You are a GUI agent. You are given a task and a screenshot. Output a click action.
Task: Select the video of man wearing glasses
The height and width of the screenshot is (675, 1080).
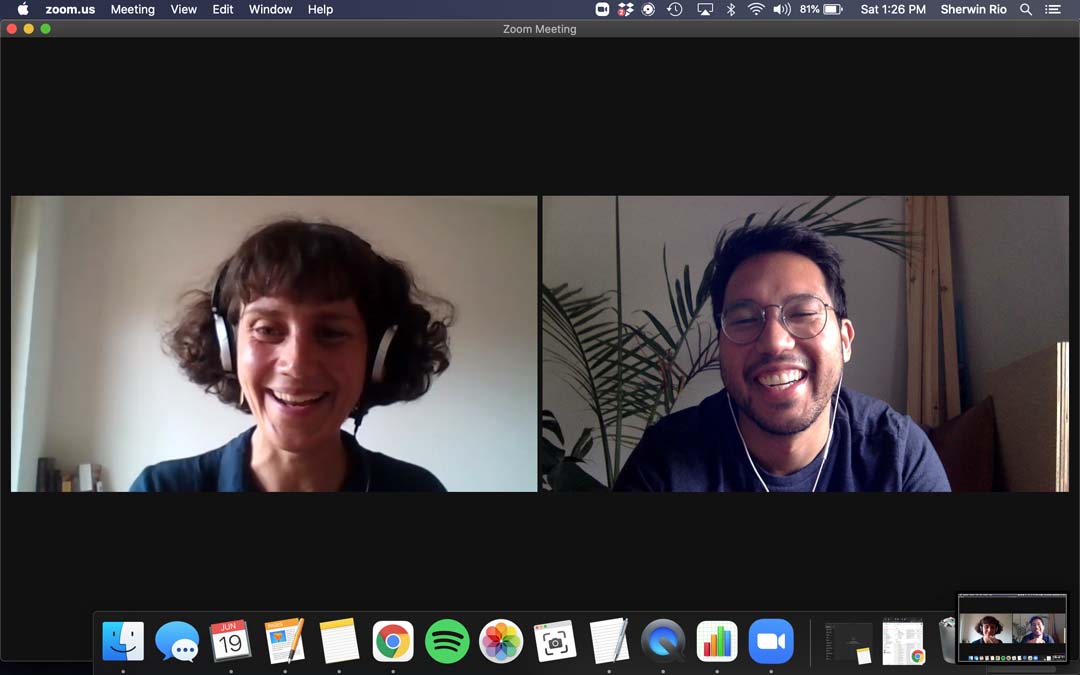pyautogui.click(x=806, y=344)
